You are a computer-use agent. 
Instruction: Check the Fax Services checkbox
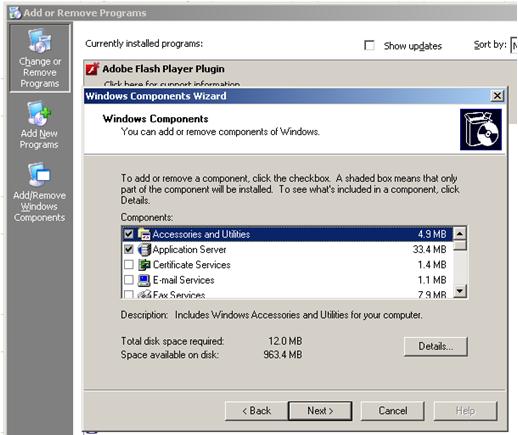click(129, 294)
